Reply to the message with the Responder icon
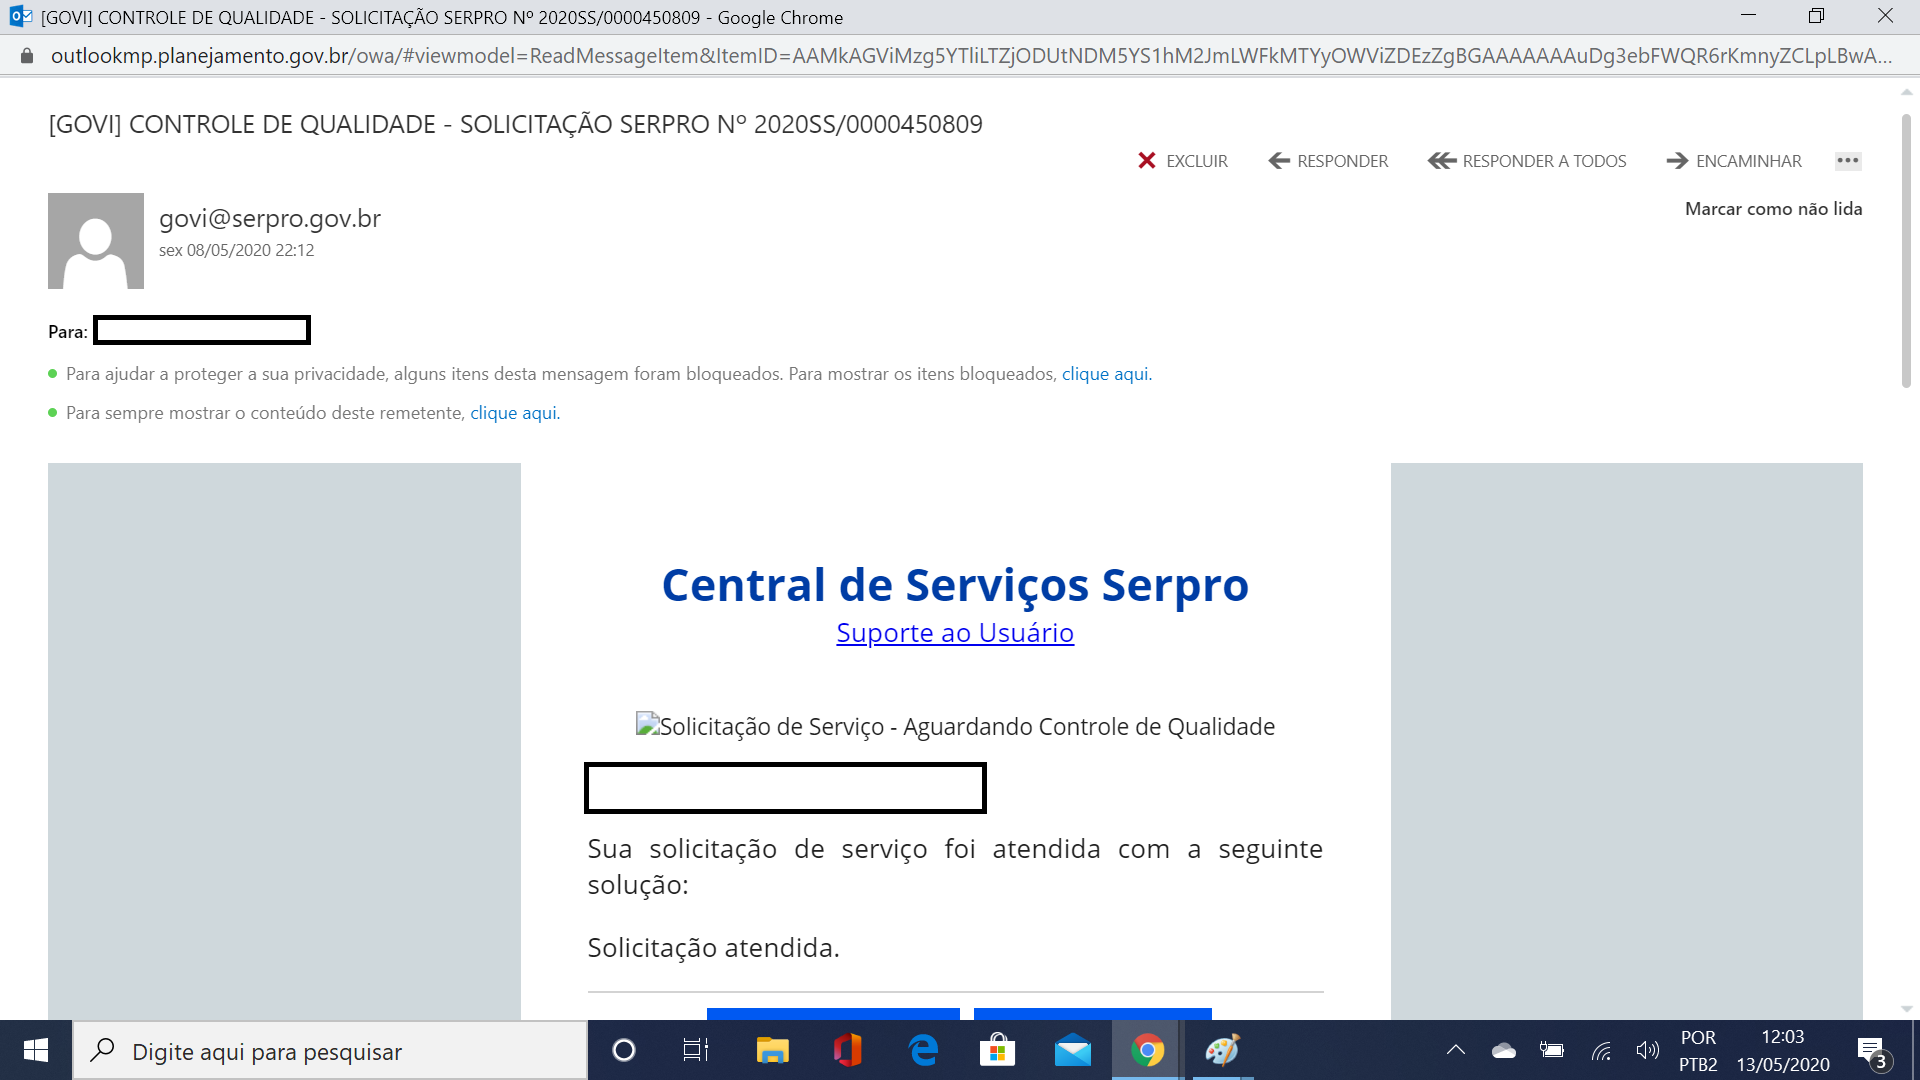This screenshot has width=1920, height=1080. coord(1277,160)
